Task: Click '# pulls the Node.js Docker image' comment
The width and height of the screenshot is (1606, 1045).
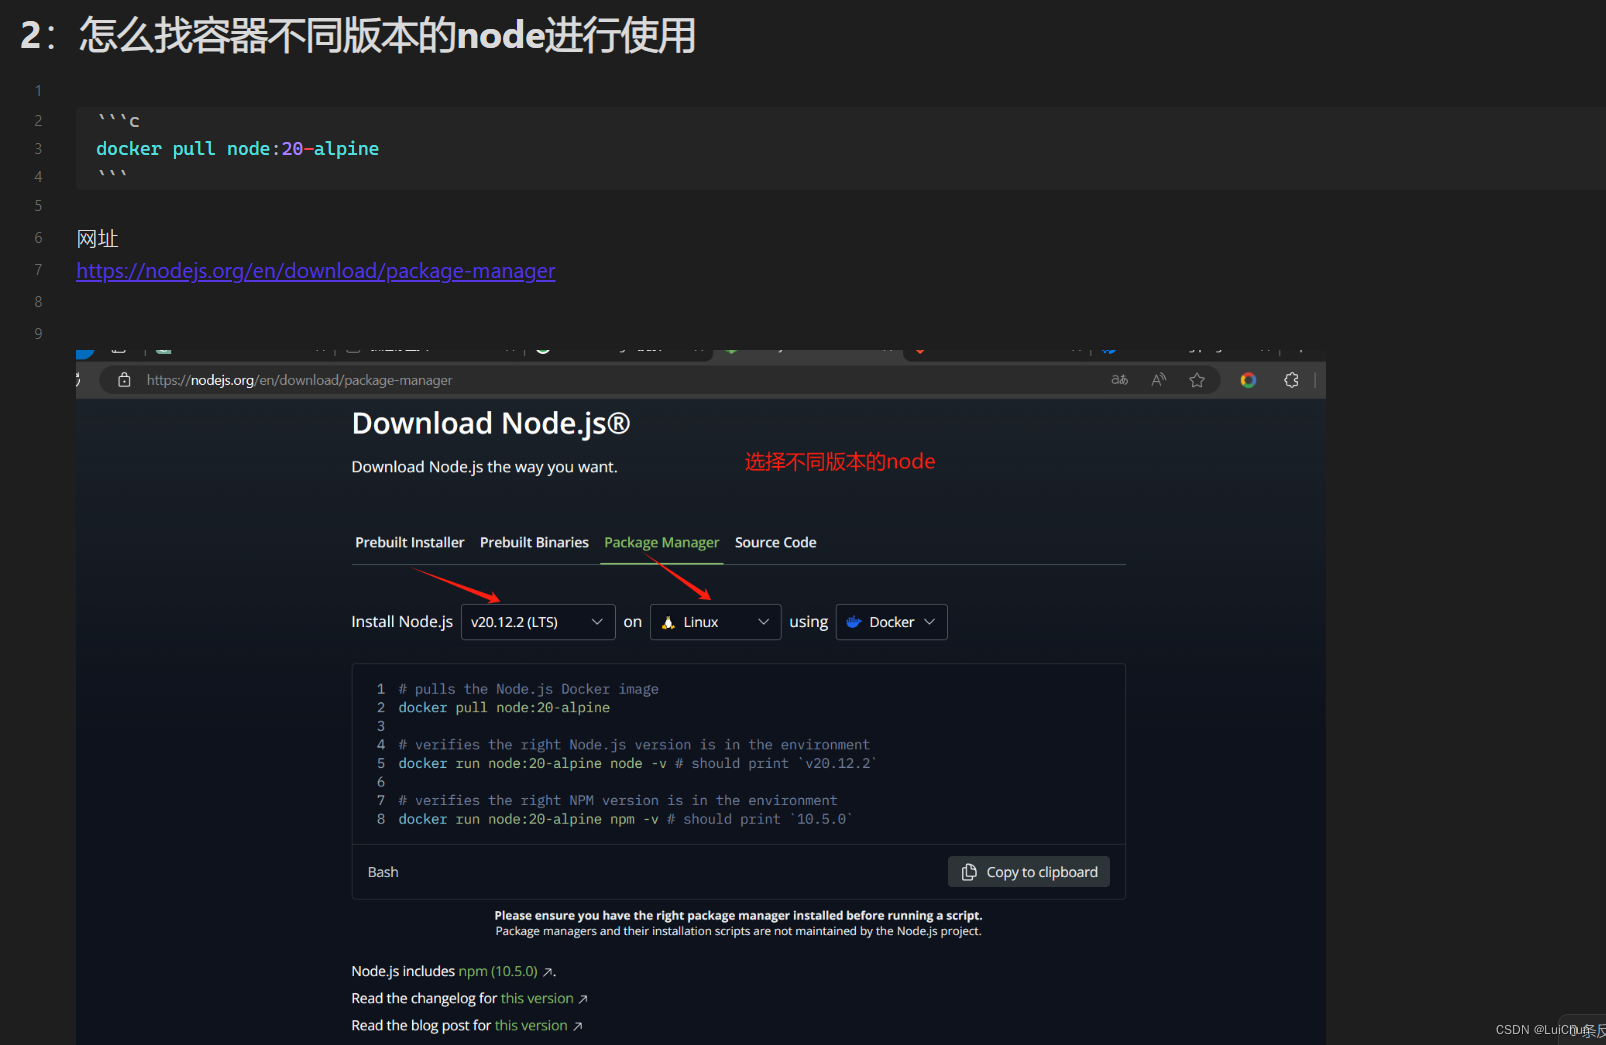Action: [x=528, y=689]
